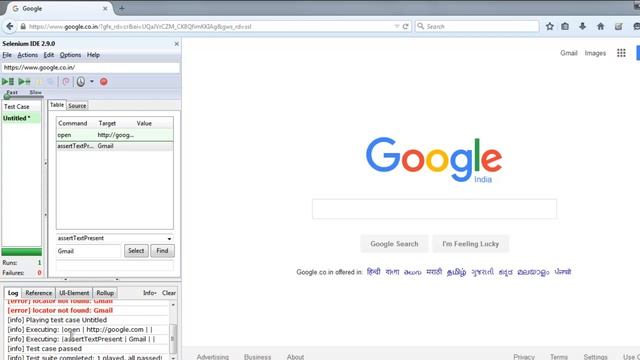Switch to the Table tab
The image size is (640, 360).
tap(57, 105)
